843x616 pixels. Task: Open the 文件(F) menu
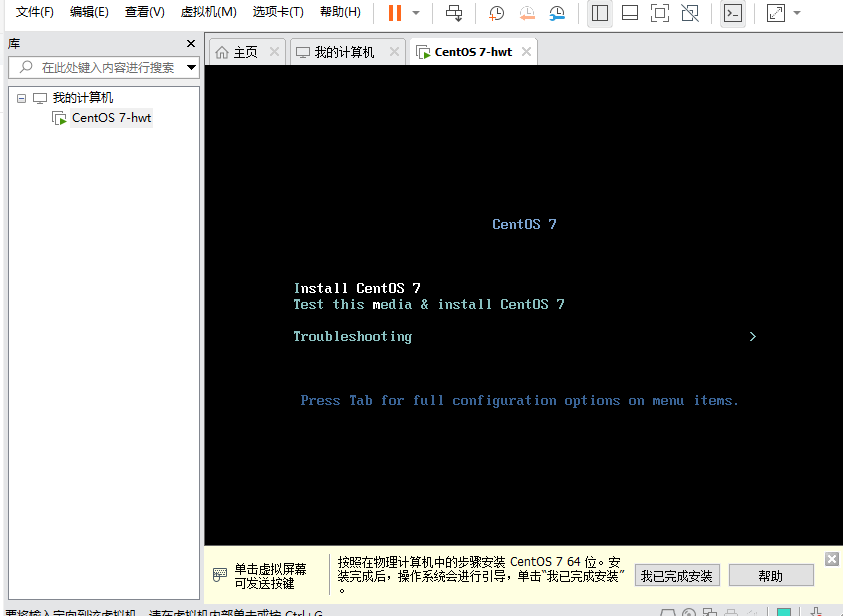35,12
